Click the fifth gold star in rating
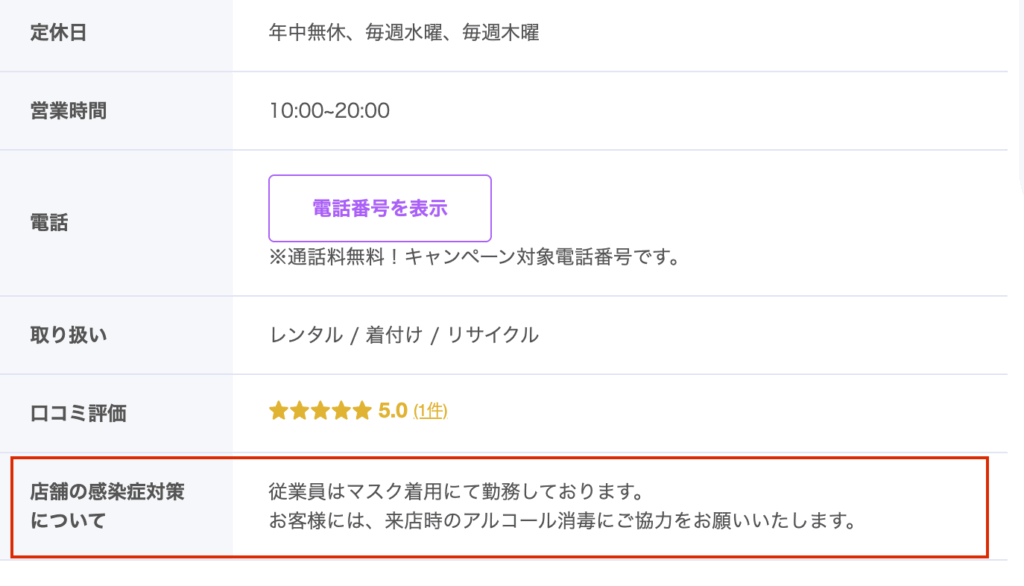Screen dimensions: 1024x586 click(362, 410)
